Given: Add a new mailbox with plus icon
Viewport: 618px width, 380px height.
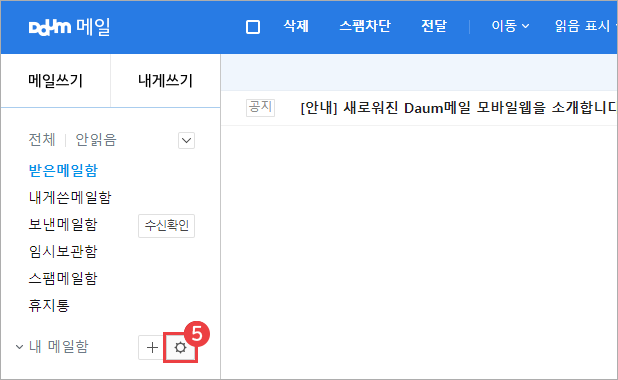Looking at the screenshot, I should point(152,348).
